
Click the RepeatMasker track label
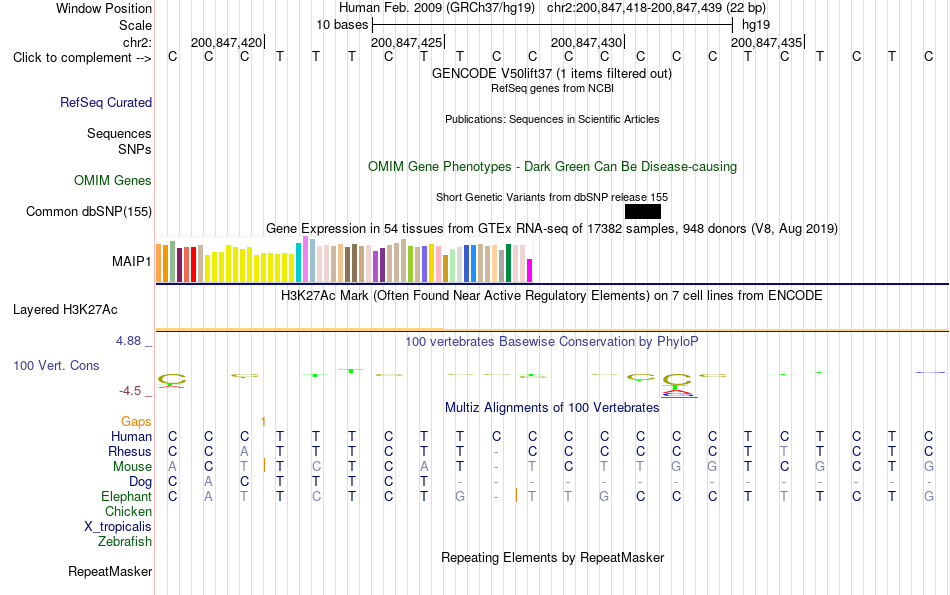[110, 571]
